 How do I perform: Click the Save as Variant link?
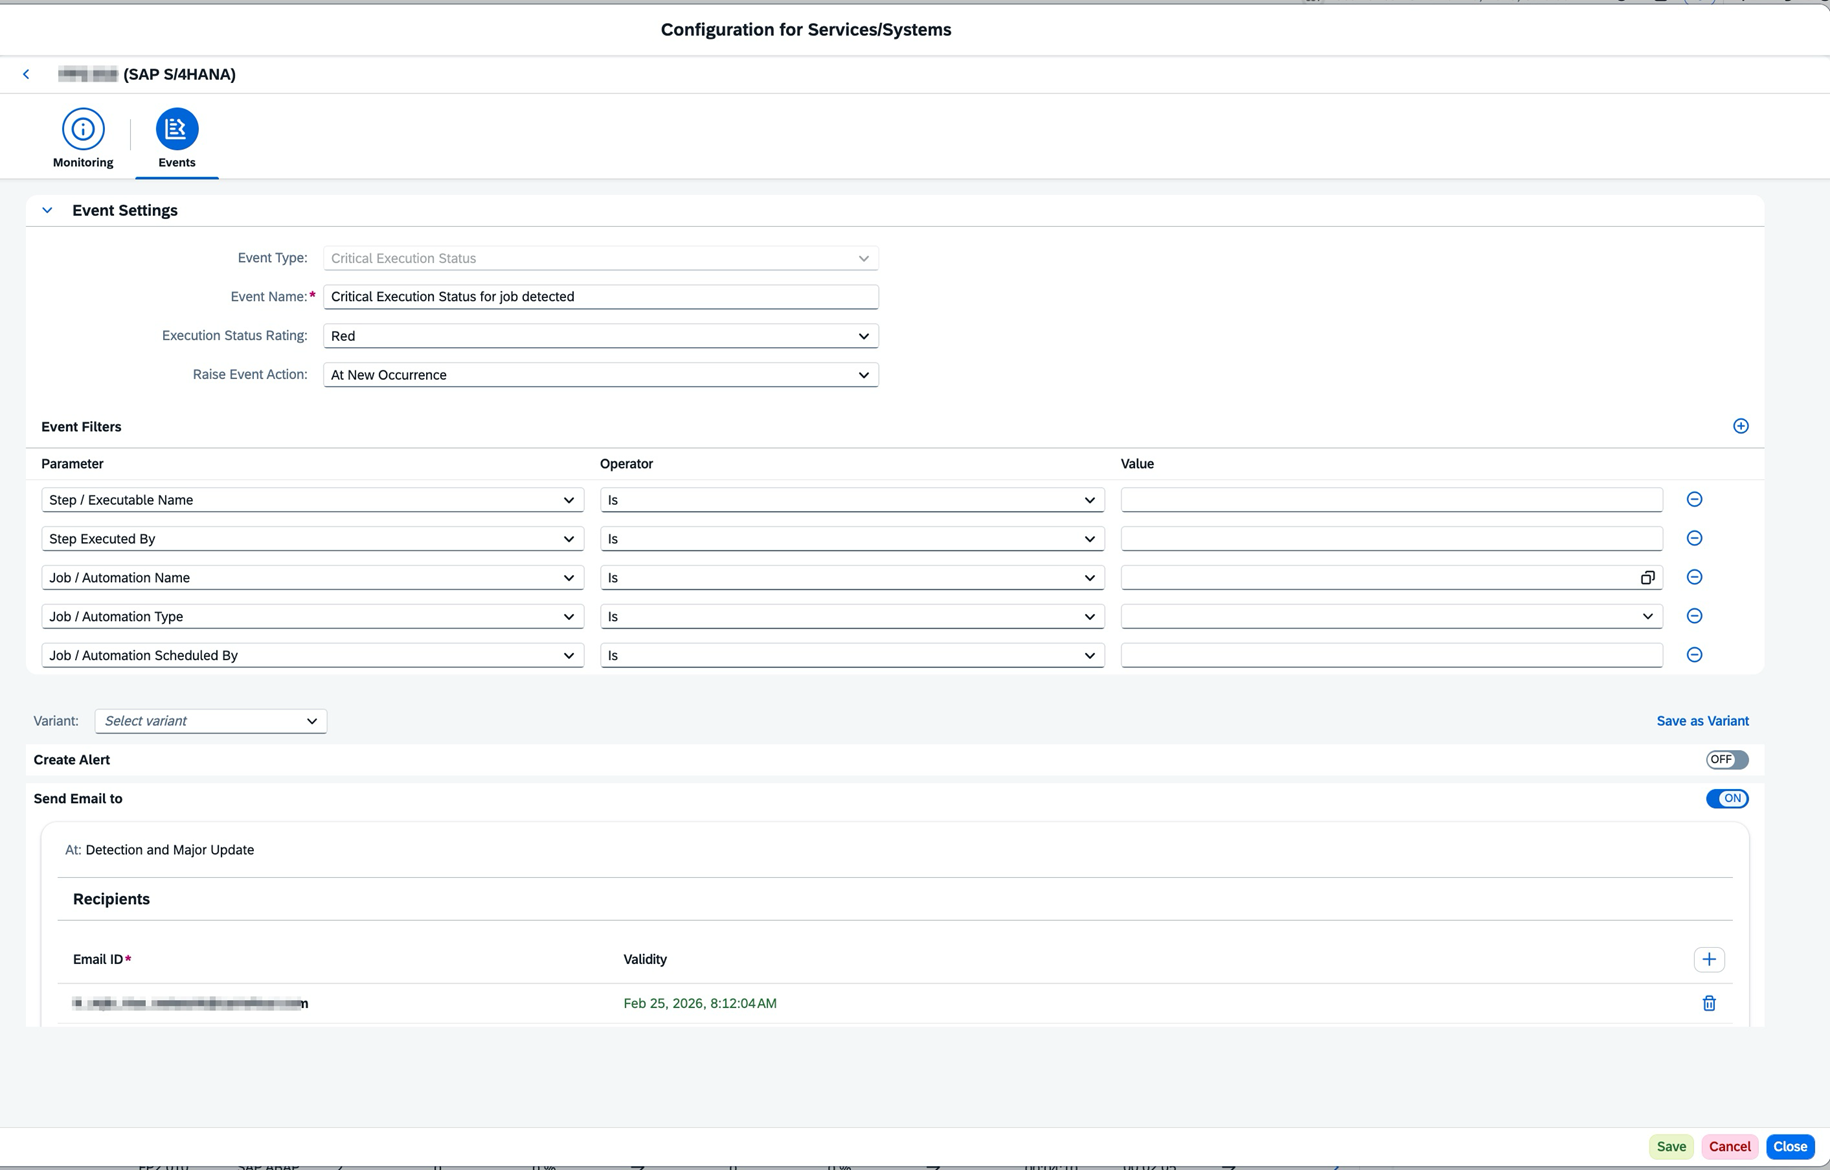click(1702, 721)
